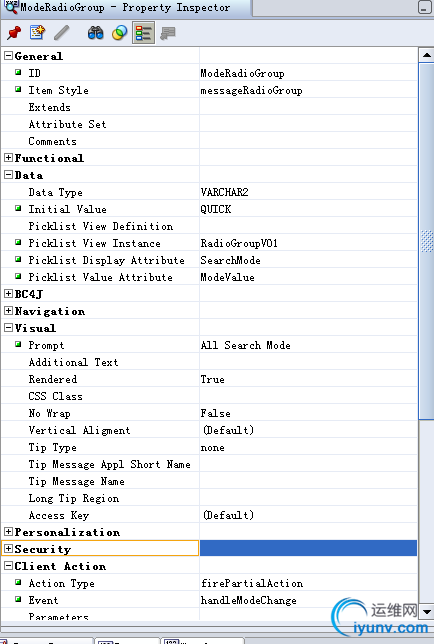Viewport: 434px width, 644px height.
Task: Click the value RadioGroupVO1
Action: pyautogui.click(x=239, y=243)
